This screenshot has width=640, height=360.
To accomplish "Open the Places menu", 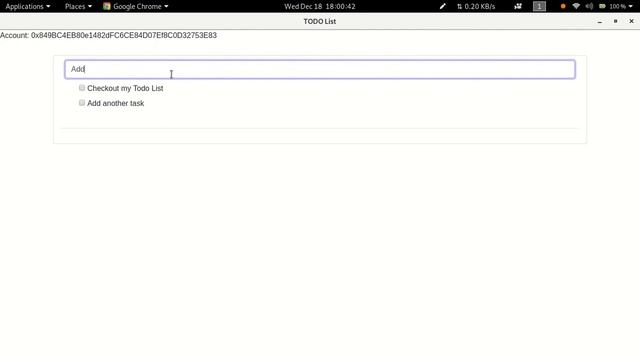I will [x=78, y=6].
